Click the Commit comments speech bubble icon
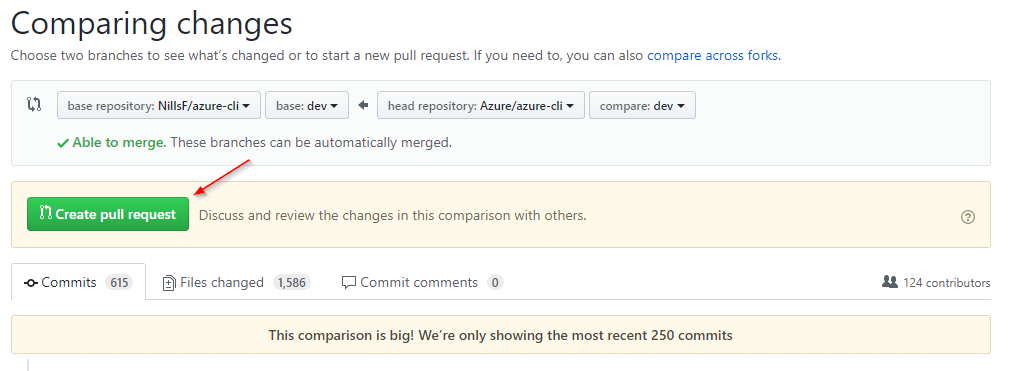This screenshot has height=371, width=1013. click(349, 282)
